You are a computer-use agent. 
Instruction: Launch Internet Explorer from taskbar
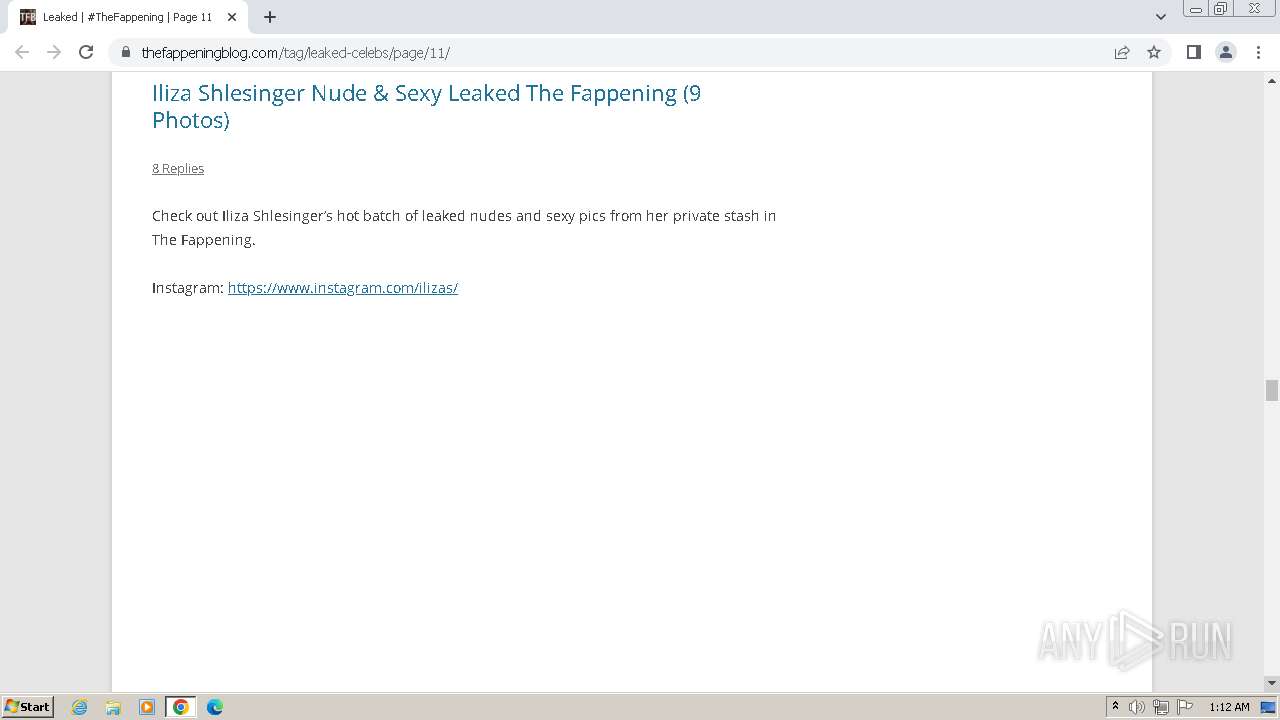click(x=80, y=707)
